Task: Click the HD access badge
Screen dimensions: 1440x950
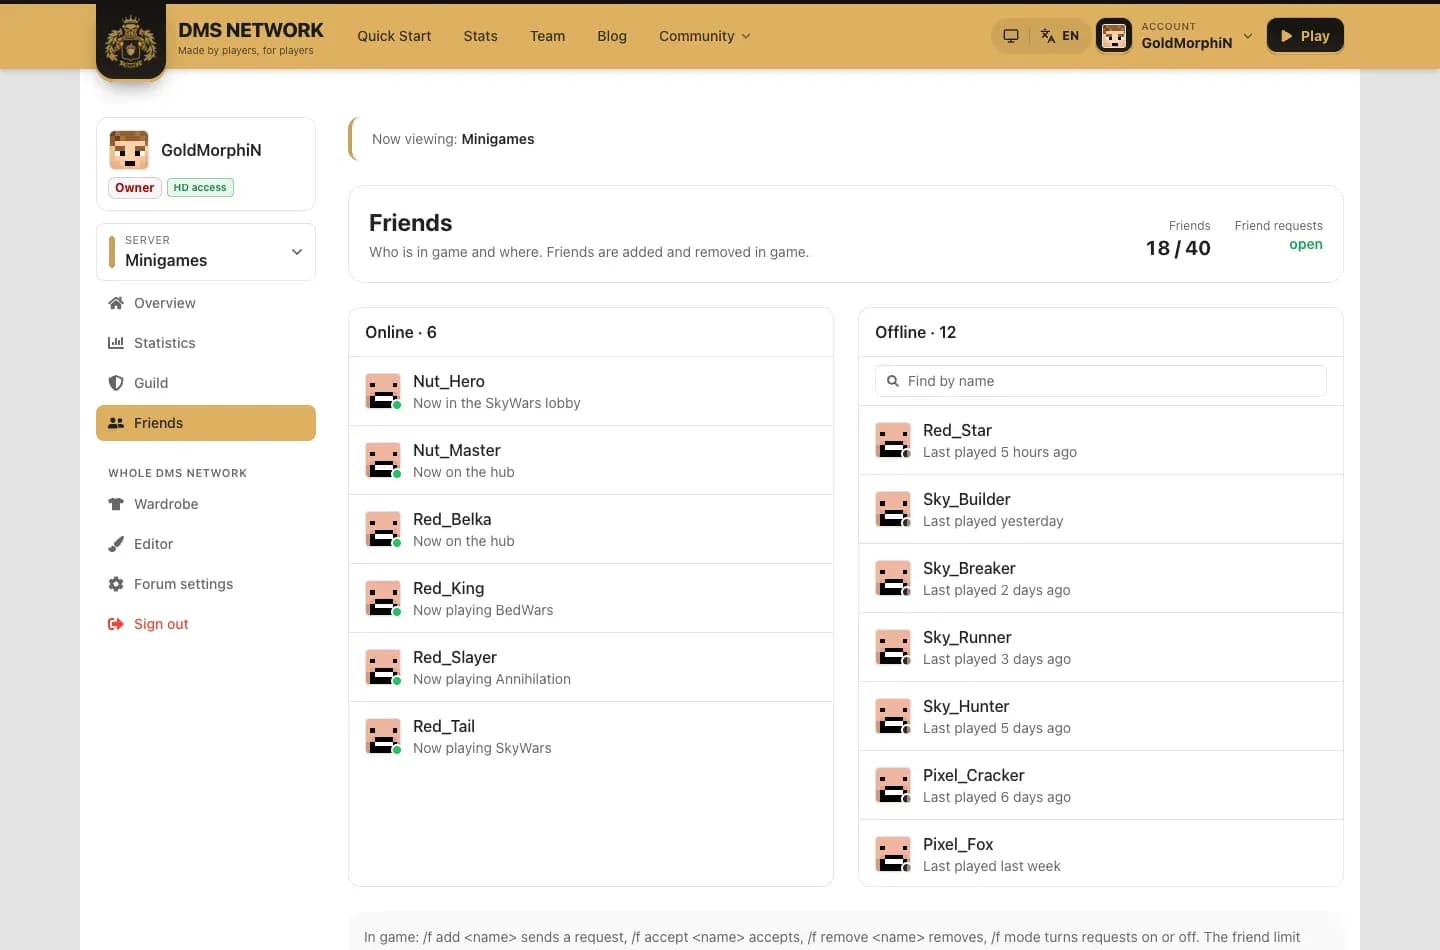Action: (200, 188)
